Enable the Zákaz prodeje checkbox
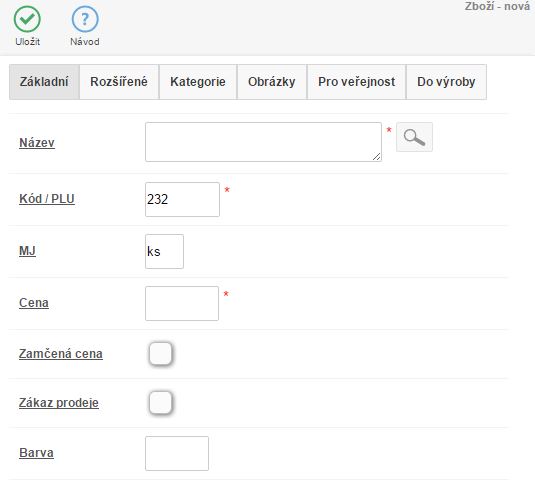The image size is (535, 487). [160, 402]
